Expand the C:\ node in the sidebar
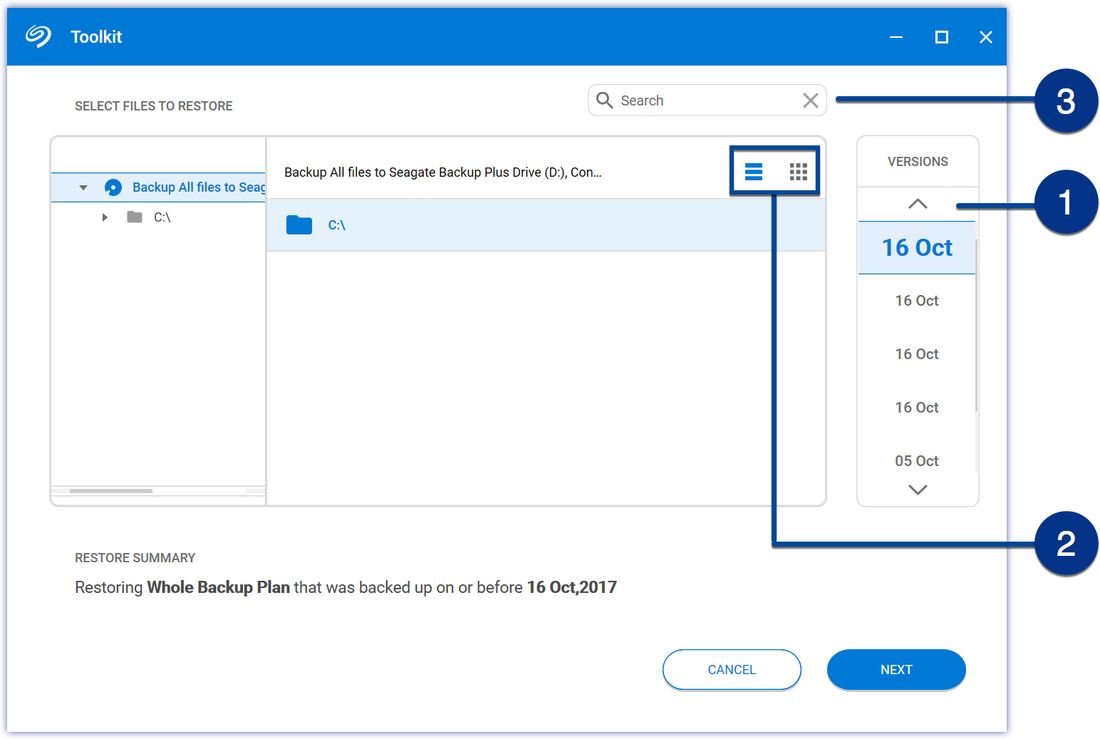 pyautogui.click(x=105, y=217)
